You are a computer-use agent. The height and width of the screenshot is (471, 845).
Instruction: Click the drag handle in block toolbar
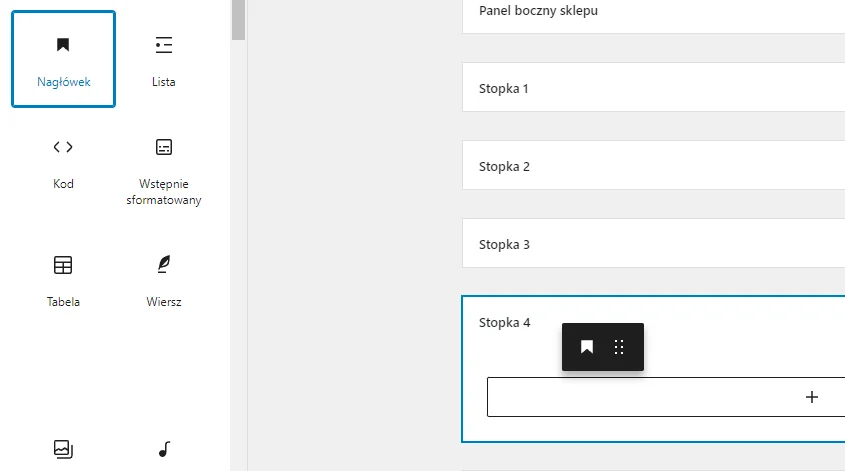619,347
